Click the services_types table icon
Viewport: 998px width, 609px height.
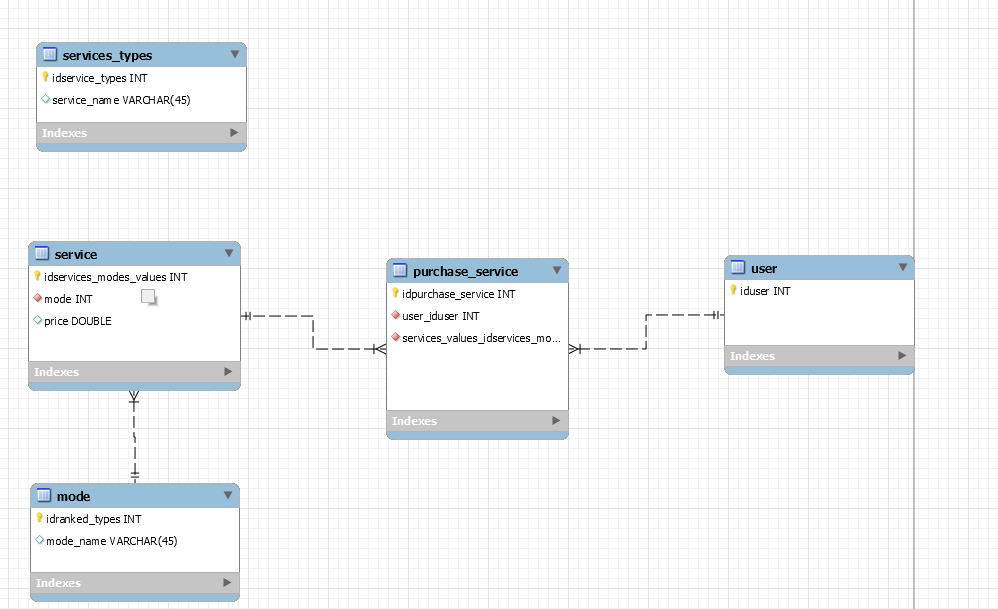coord(50,55)
